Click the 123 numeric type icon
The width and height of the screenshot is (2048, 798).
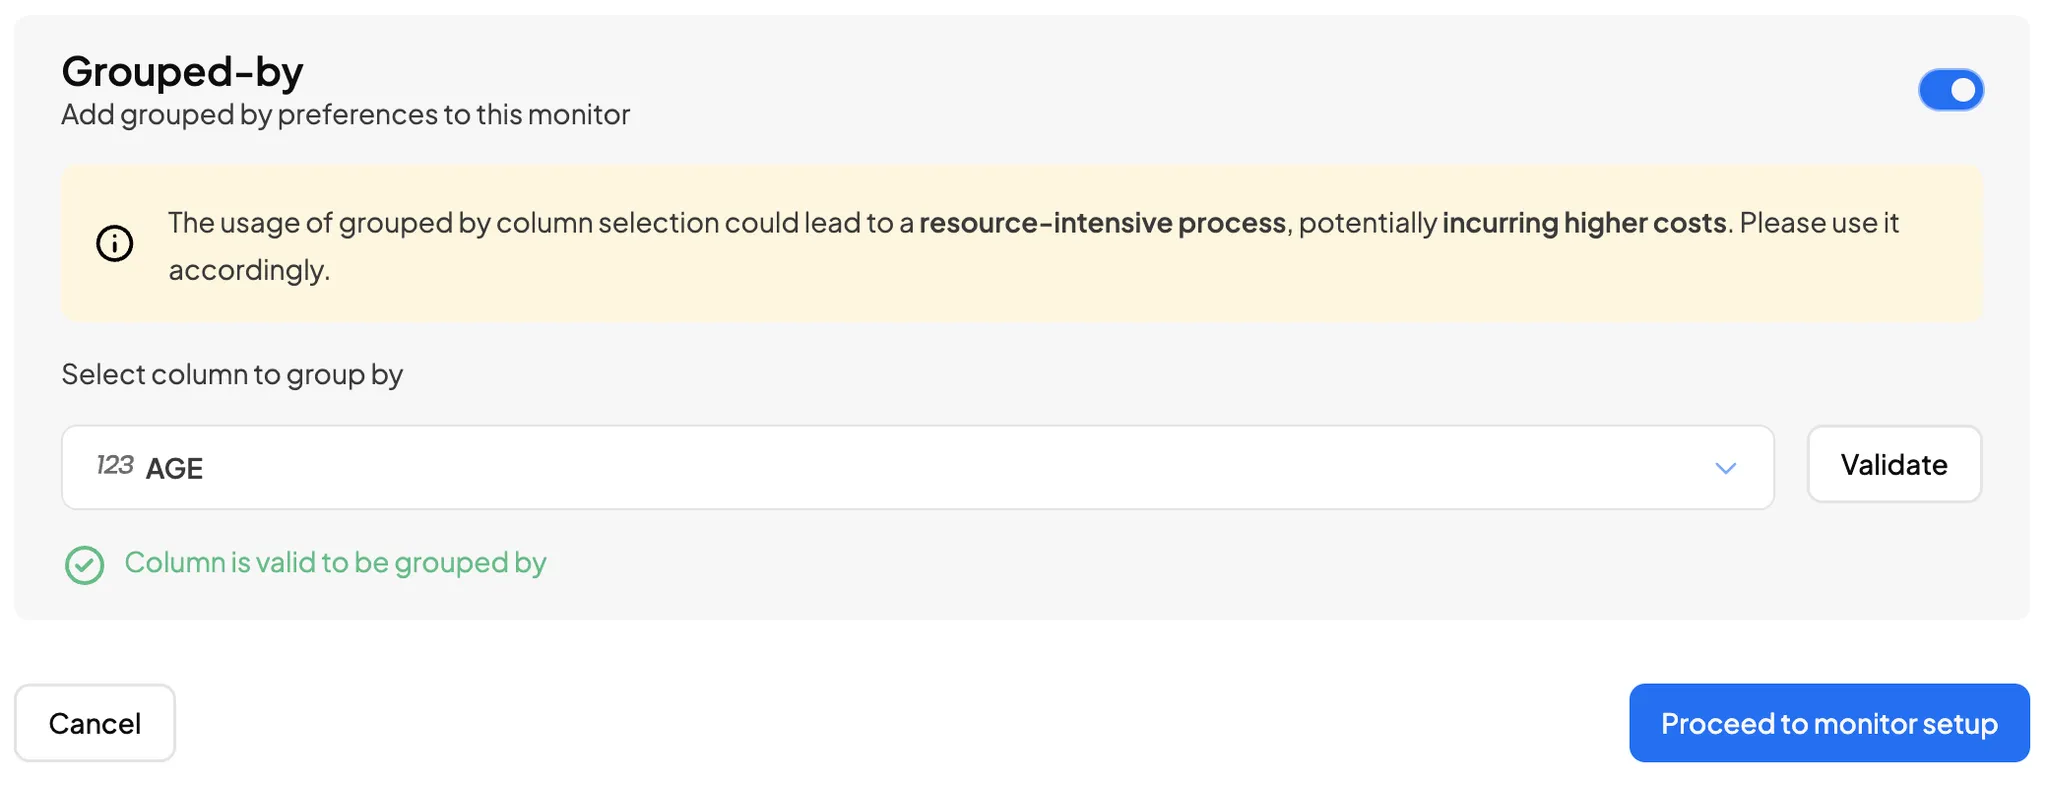pos(114,465)
